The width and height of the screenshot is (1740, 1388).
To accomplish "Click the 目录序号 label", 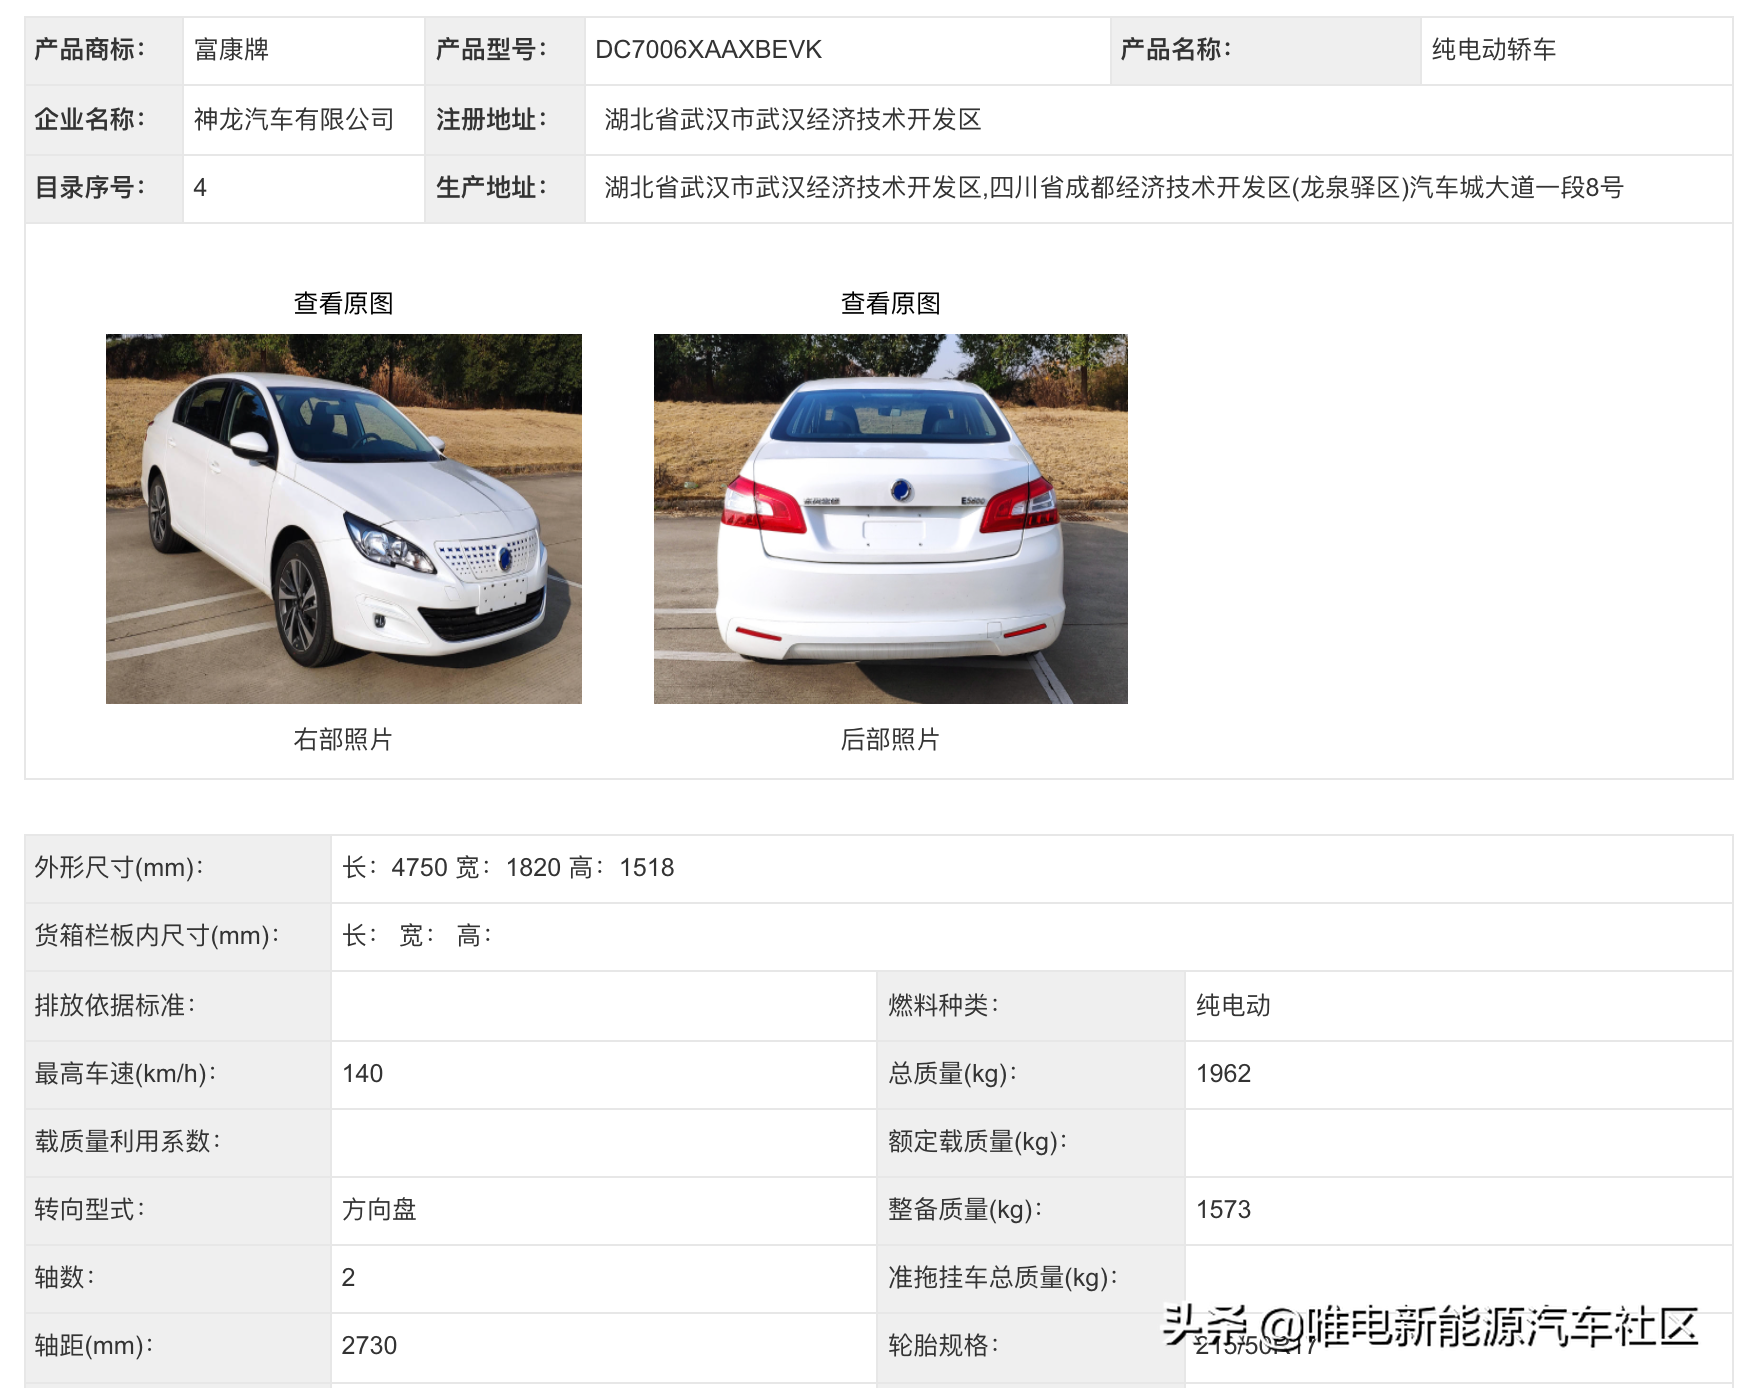I will click(x=90, y=187).
